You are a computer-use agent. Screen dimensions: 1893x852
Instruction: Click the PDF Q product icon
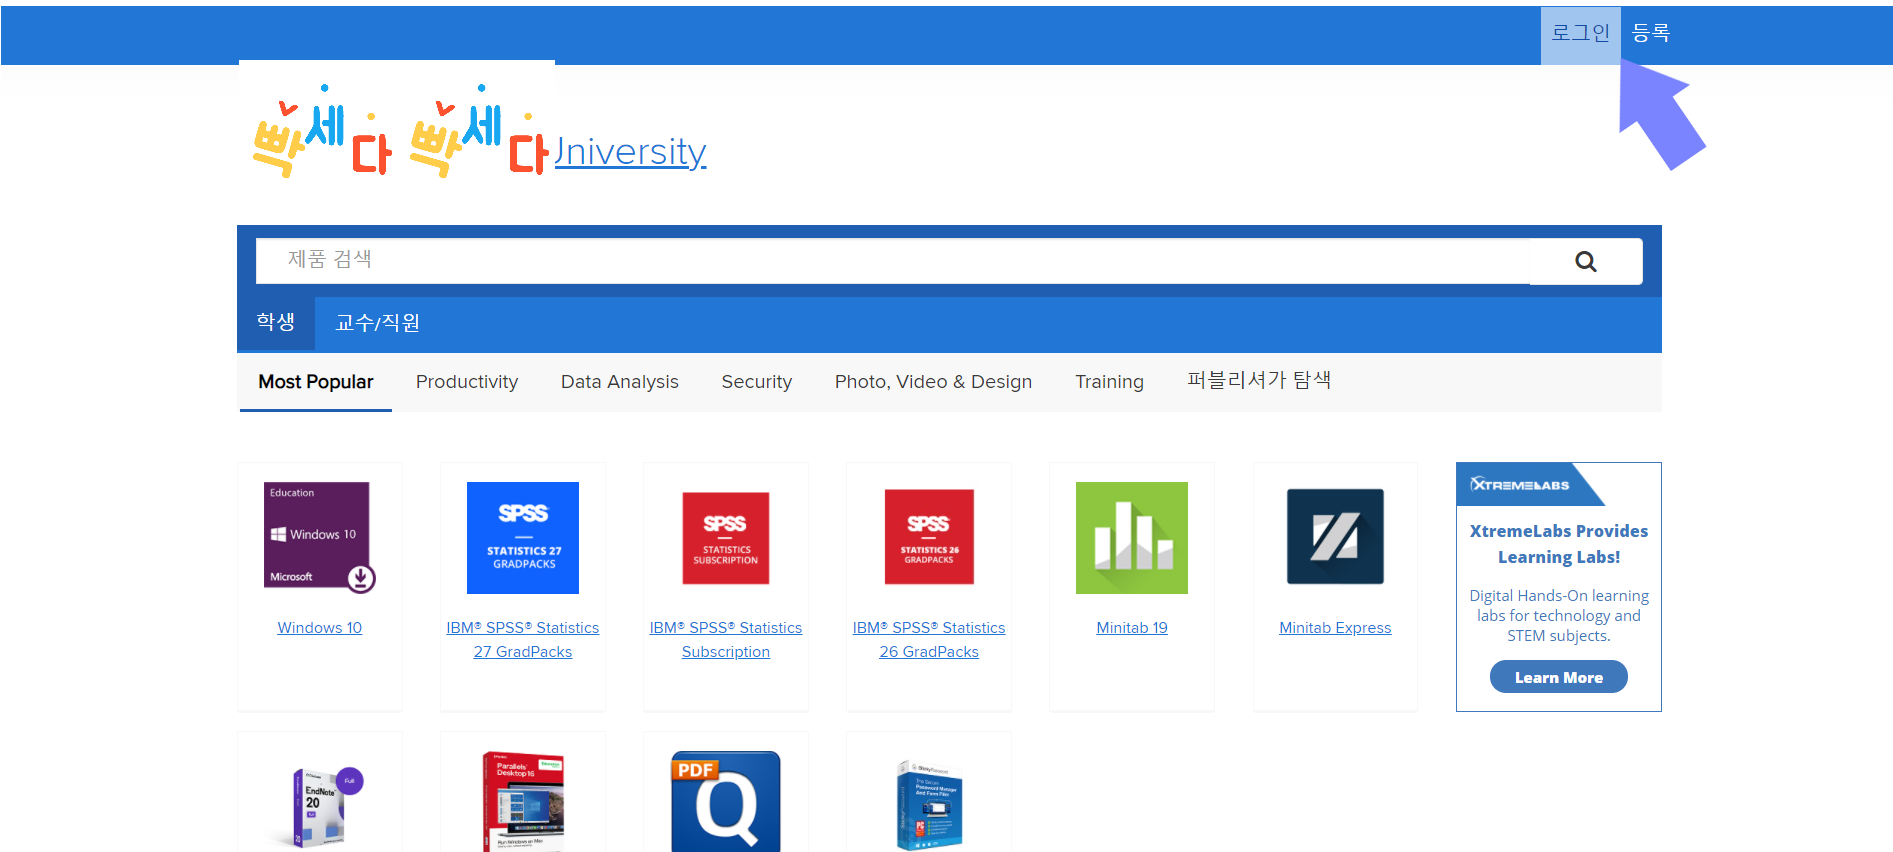tap(726, 802)
